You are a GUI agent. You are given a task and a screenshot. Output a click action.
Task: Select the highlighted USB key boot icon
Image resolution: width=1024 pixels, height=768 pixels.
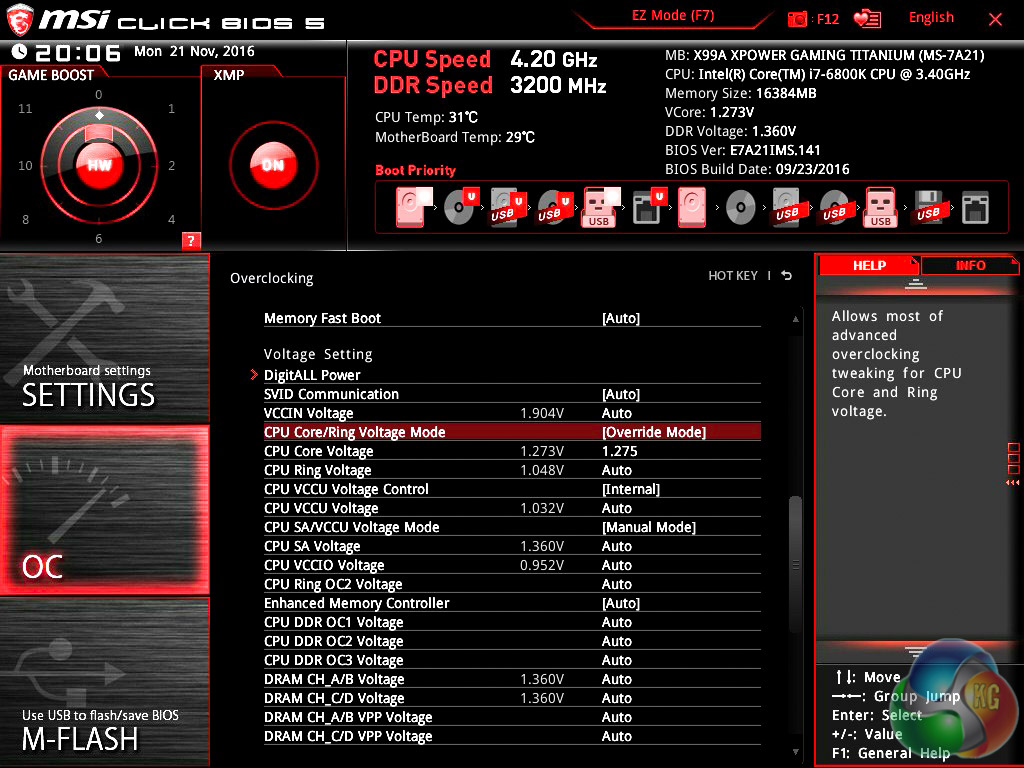pyautogui.click(x=600, y=207)
